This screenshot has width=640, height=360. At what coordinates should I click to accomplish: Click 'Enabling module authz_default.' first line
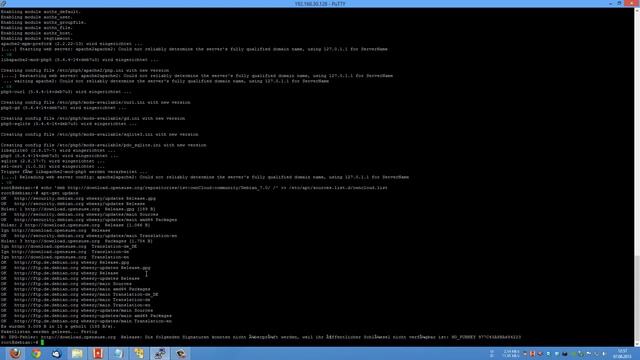click(x=41, y=11)
